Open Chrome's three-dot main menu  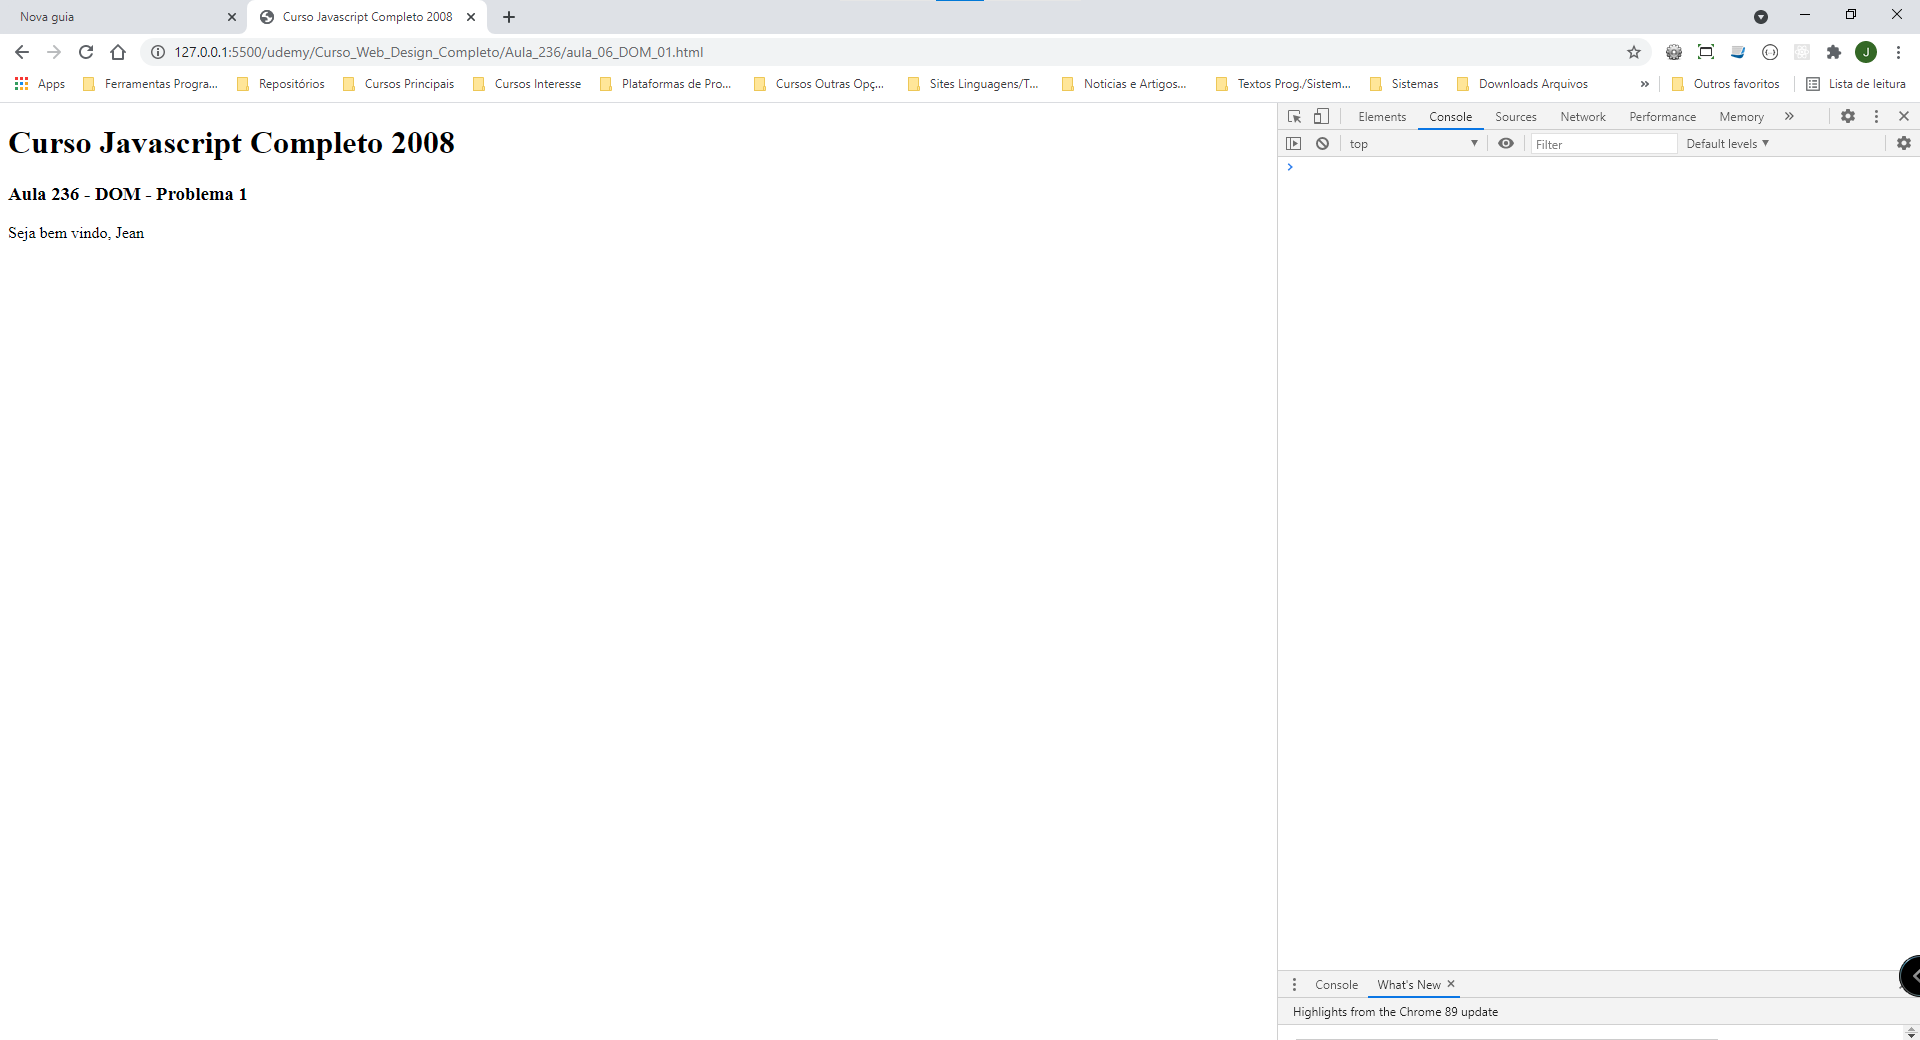(x=1898, y=52)
